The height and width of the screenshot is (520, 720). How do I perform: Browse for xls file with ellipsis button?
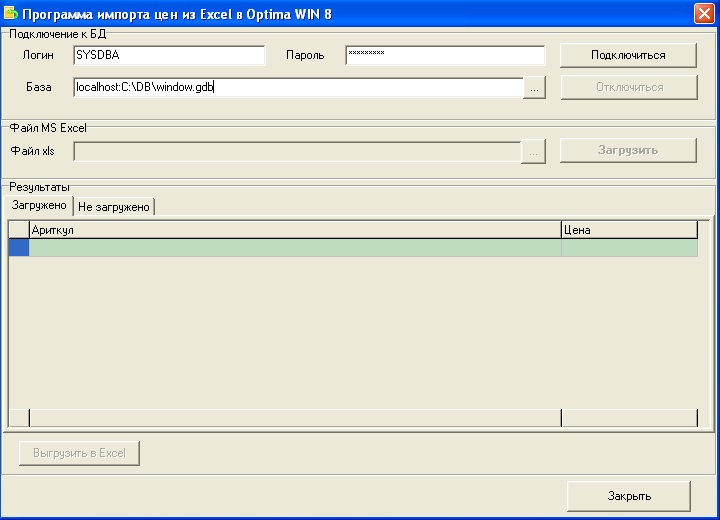(534, 152)
